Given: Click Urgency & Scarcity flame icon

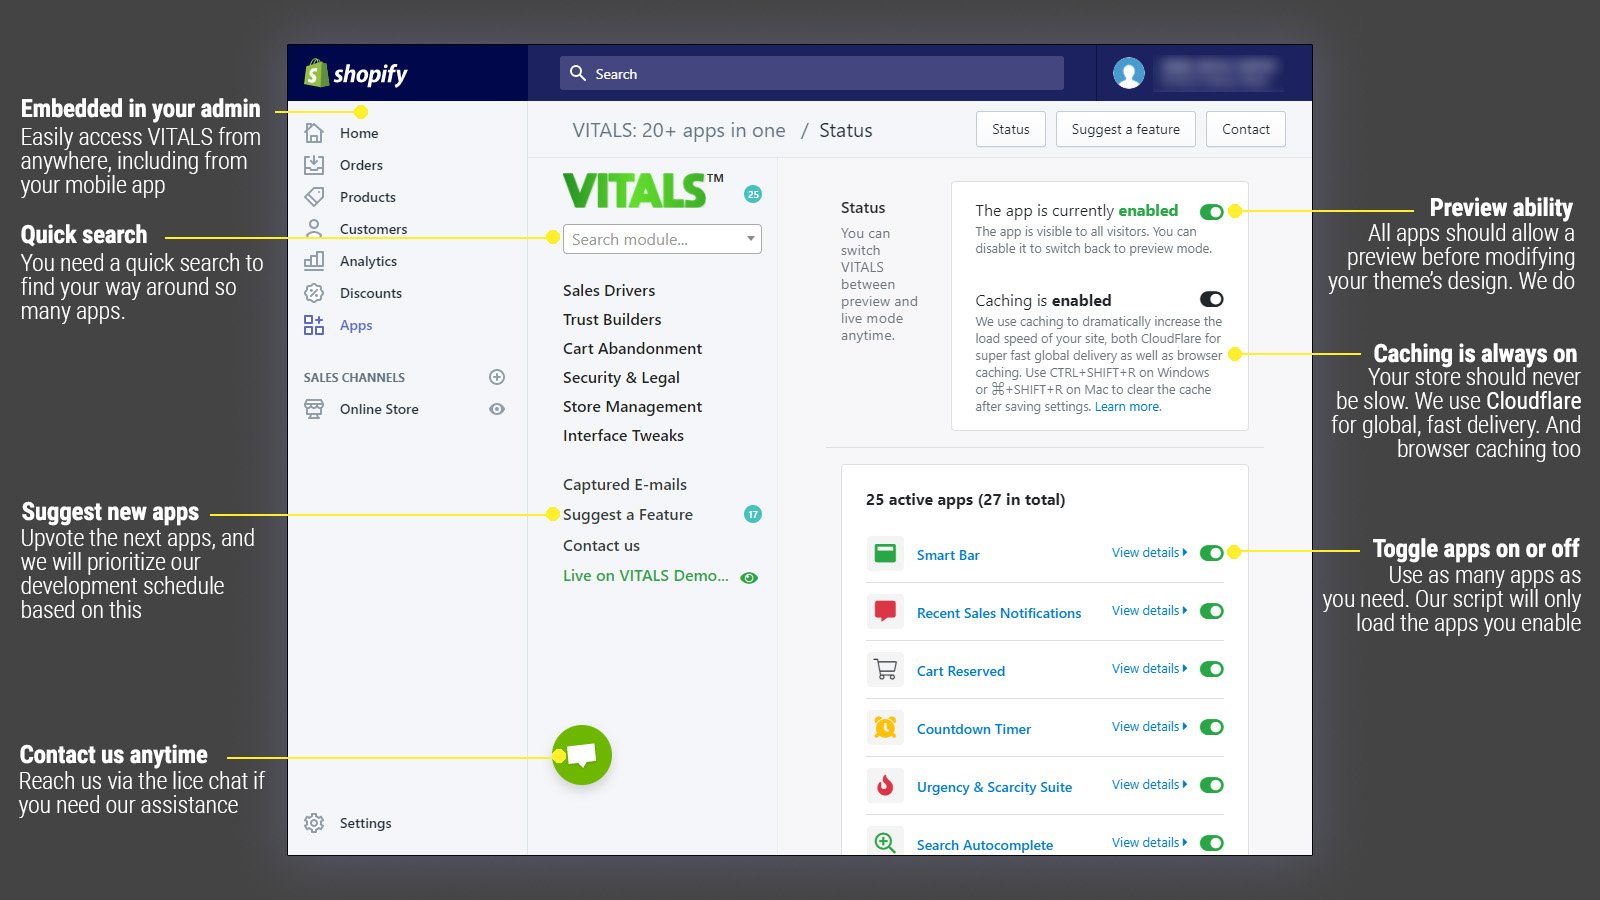Looking at the screenshot, I should tap(885, 785).
